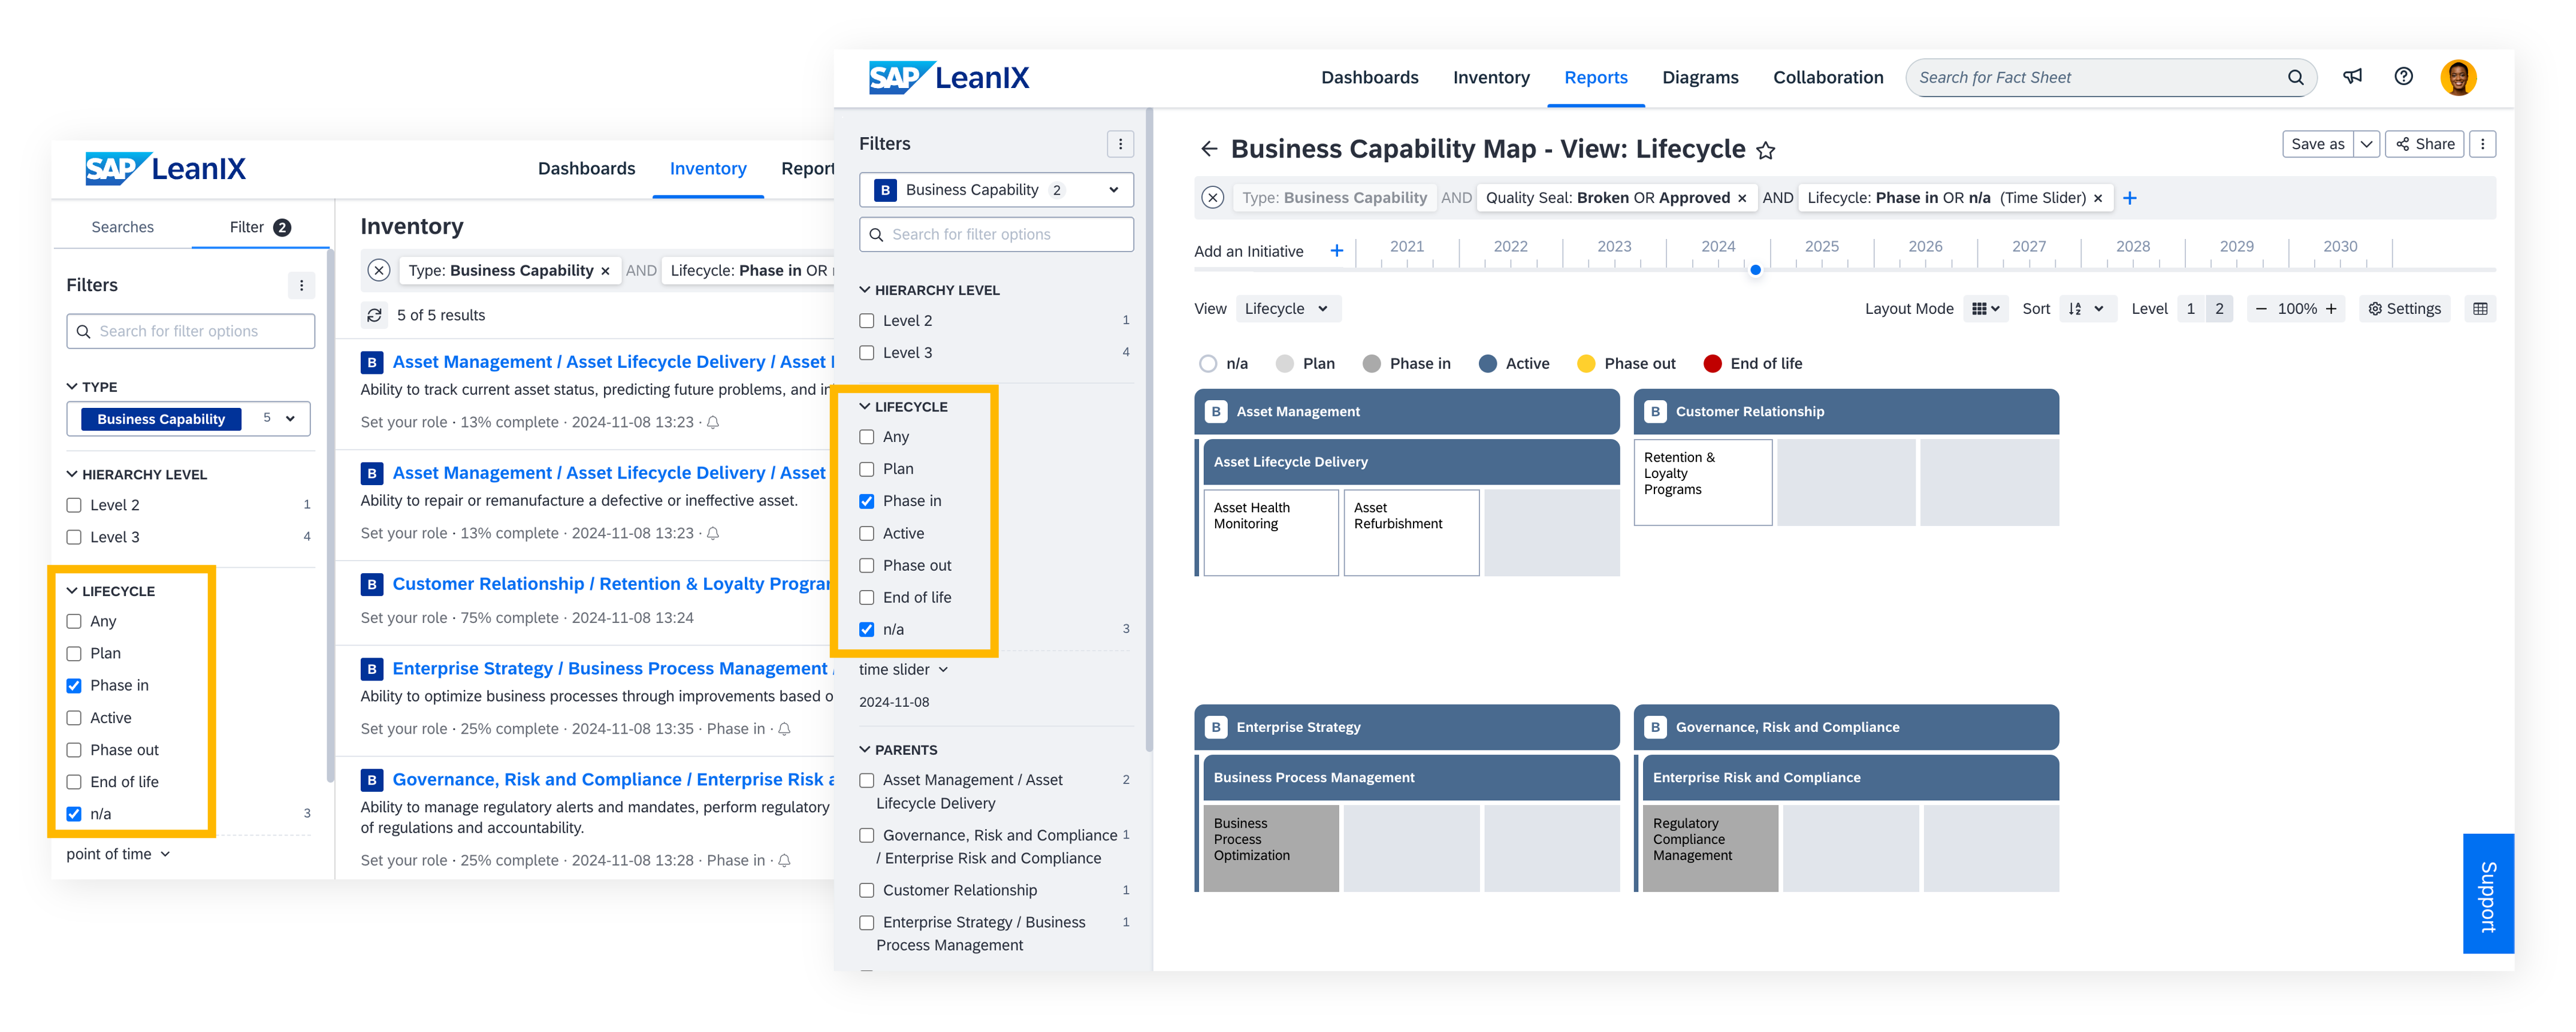Open the report three-dot menu next to Share
Screen dimensions: 2576x1032
2482,144
